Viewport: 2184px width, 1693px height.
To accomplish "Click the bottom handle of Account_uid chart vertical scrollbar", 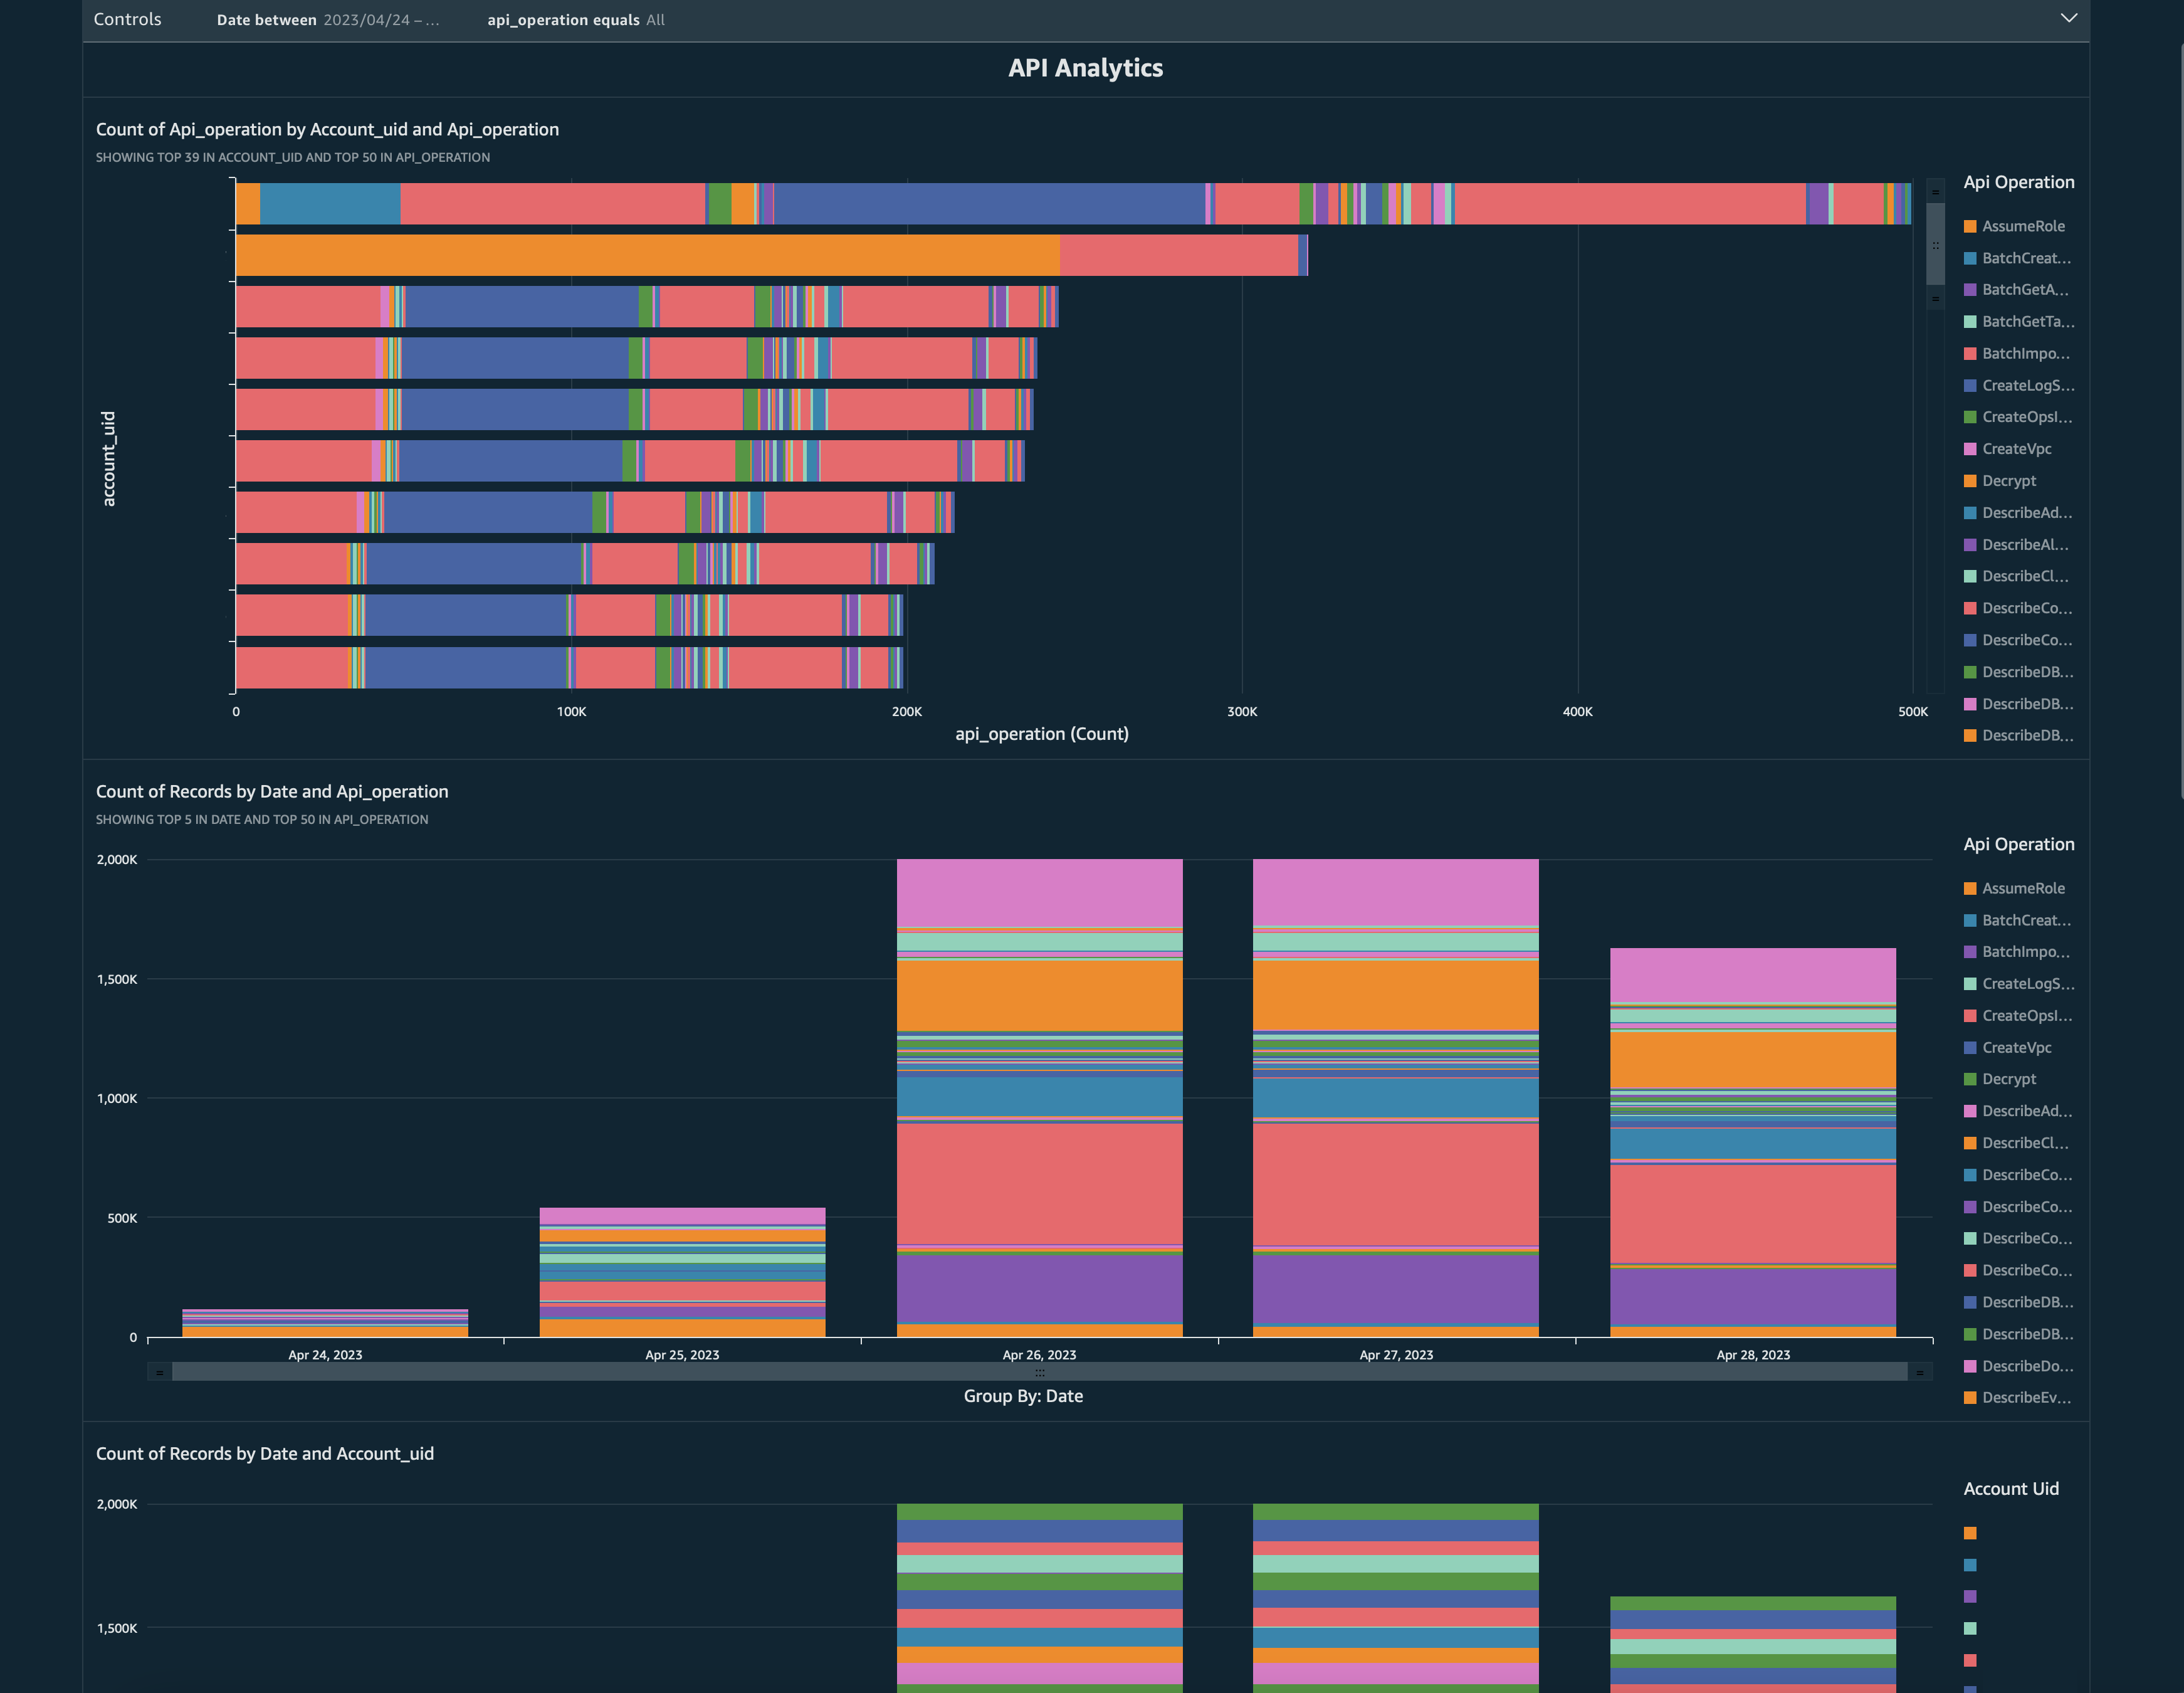I will point(1935,298).
